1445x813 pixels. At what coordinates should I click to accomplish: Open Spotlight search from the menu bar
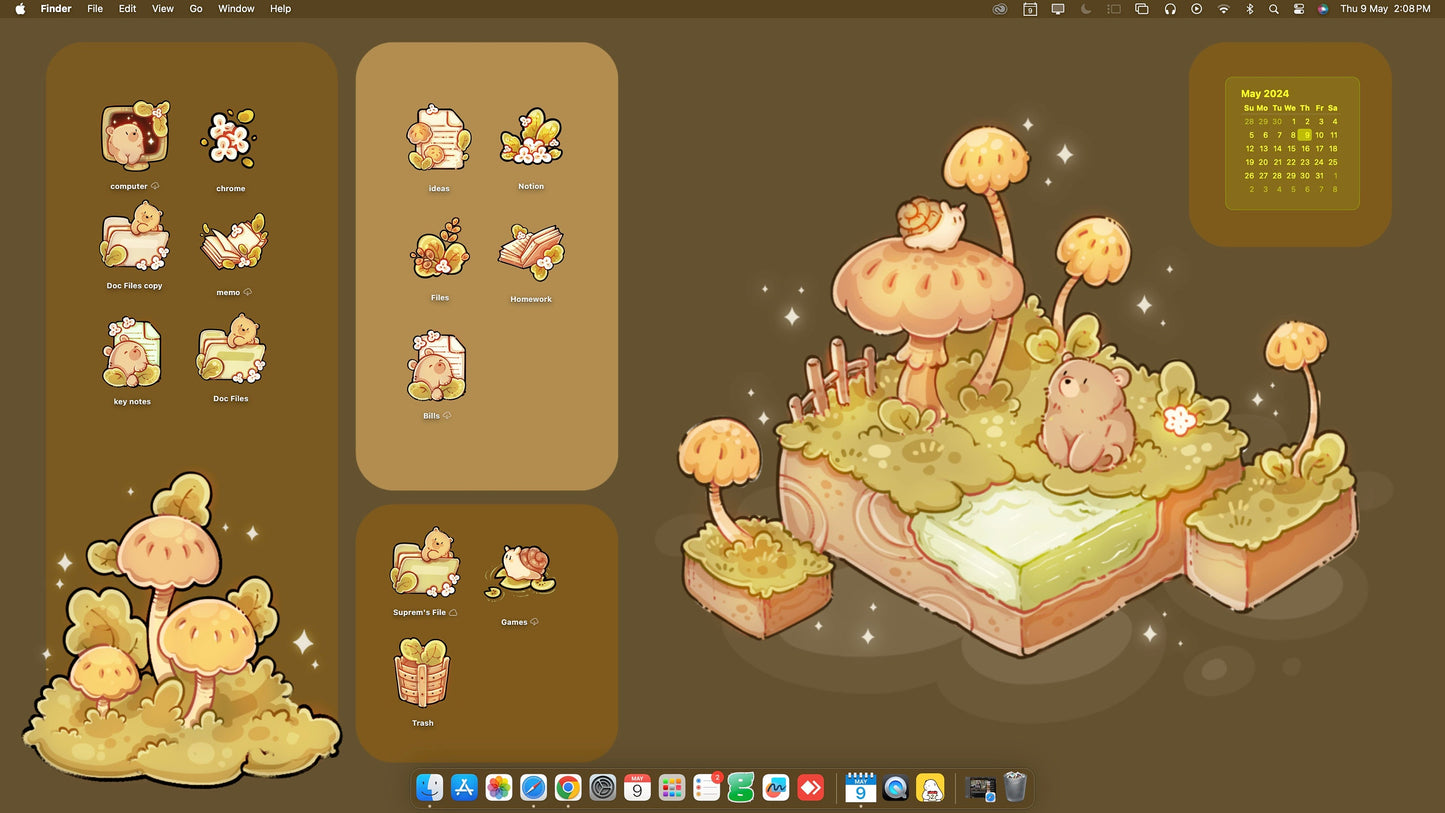tap(1273, 9)
